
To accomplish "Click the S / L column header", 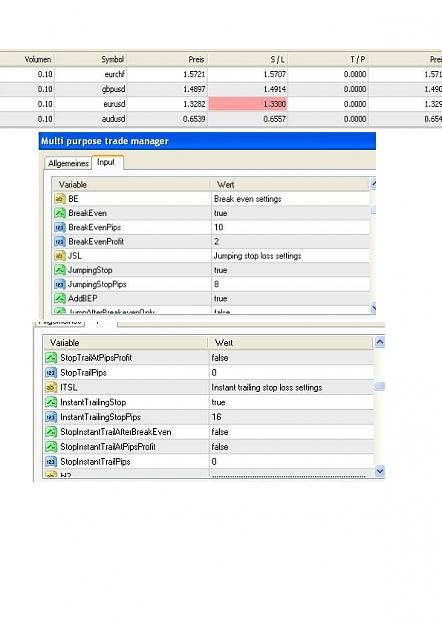I will click(248, 59).
